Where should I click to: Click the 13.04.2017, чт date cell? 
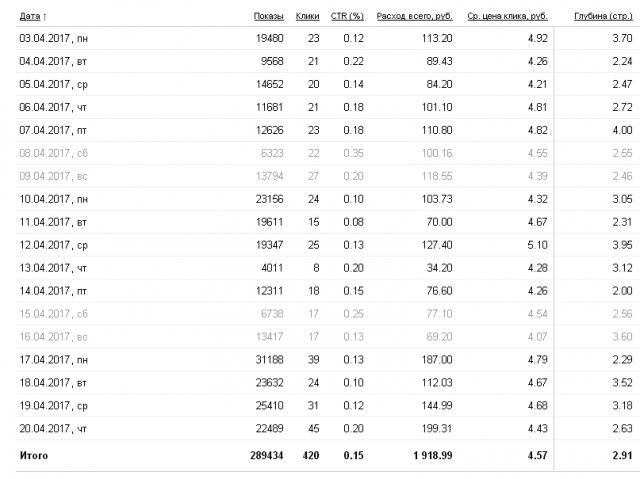pos(58,267)
